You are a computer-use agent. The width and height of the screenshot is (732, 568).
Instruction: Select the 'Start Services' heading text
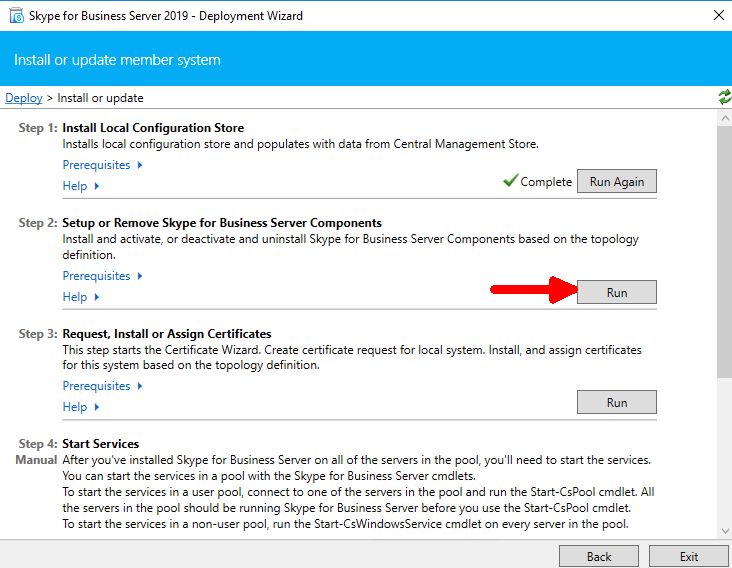coord(101,443)
